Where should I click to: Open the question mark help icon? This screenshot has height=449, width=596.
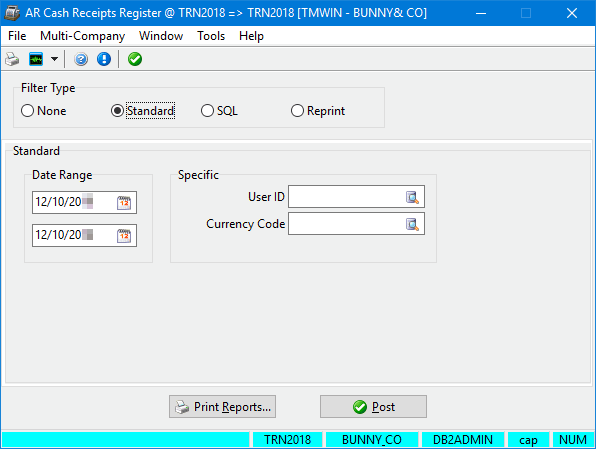81,59
